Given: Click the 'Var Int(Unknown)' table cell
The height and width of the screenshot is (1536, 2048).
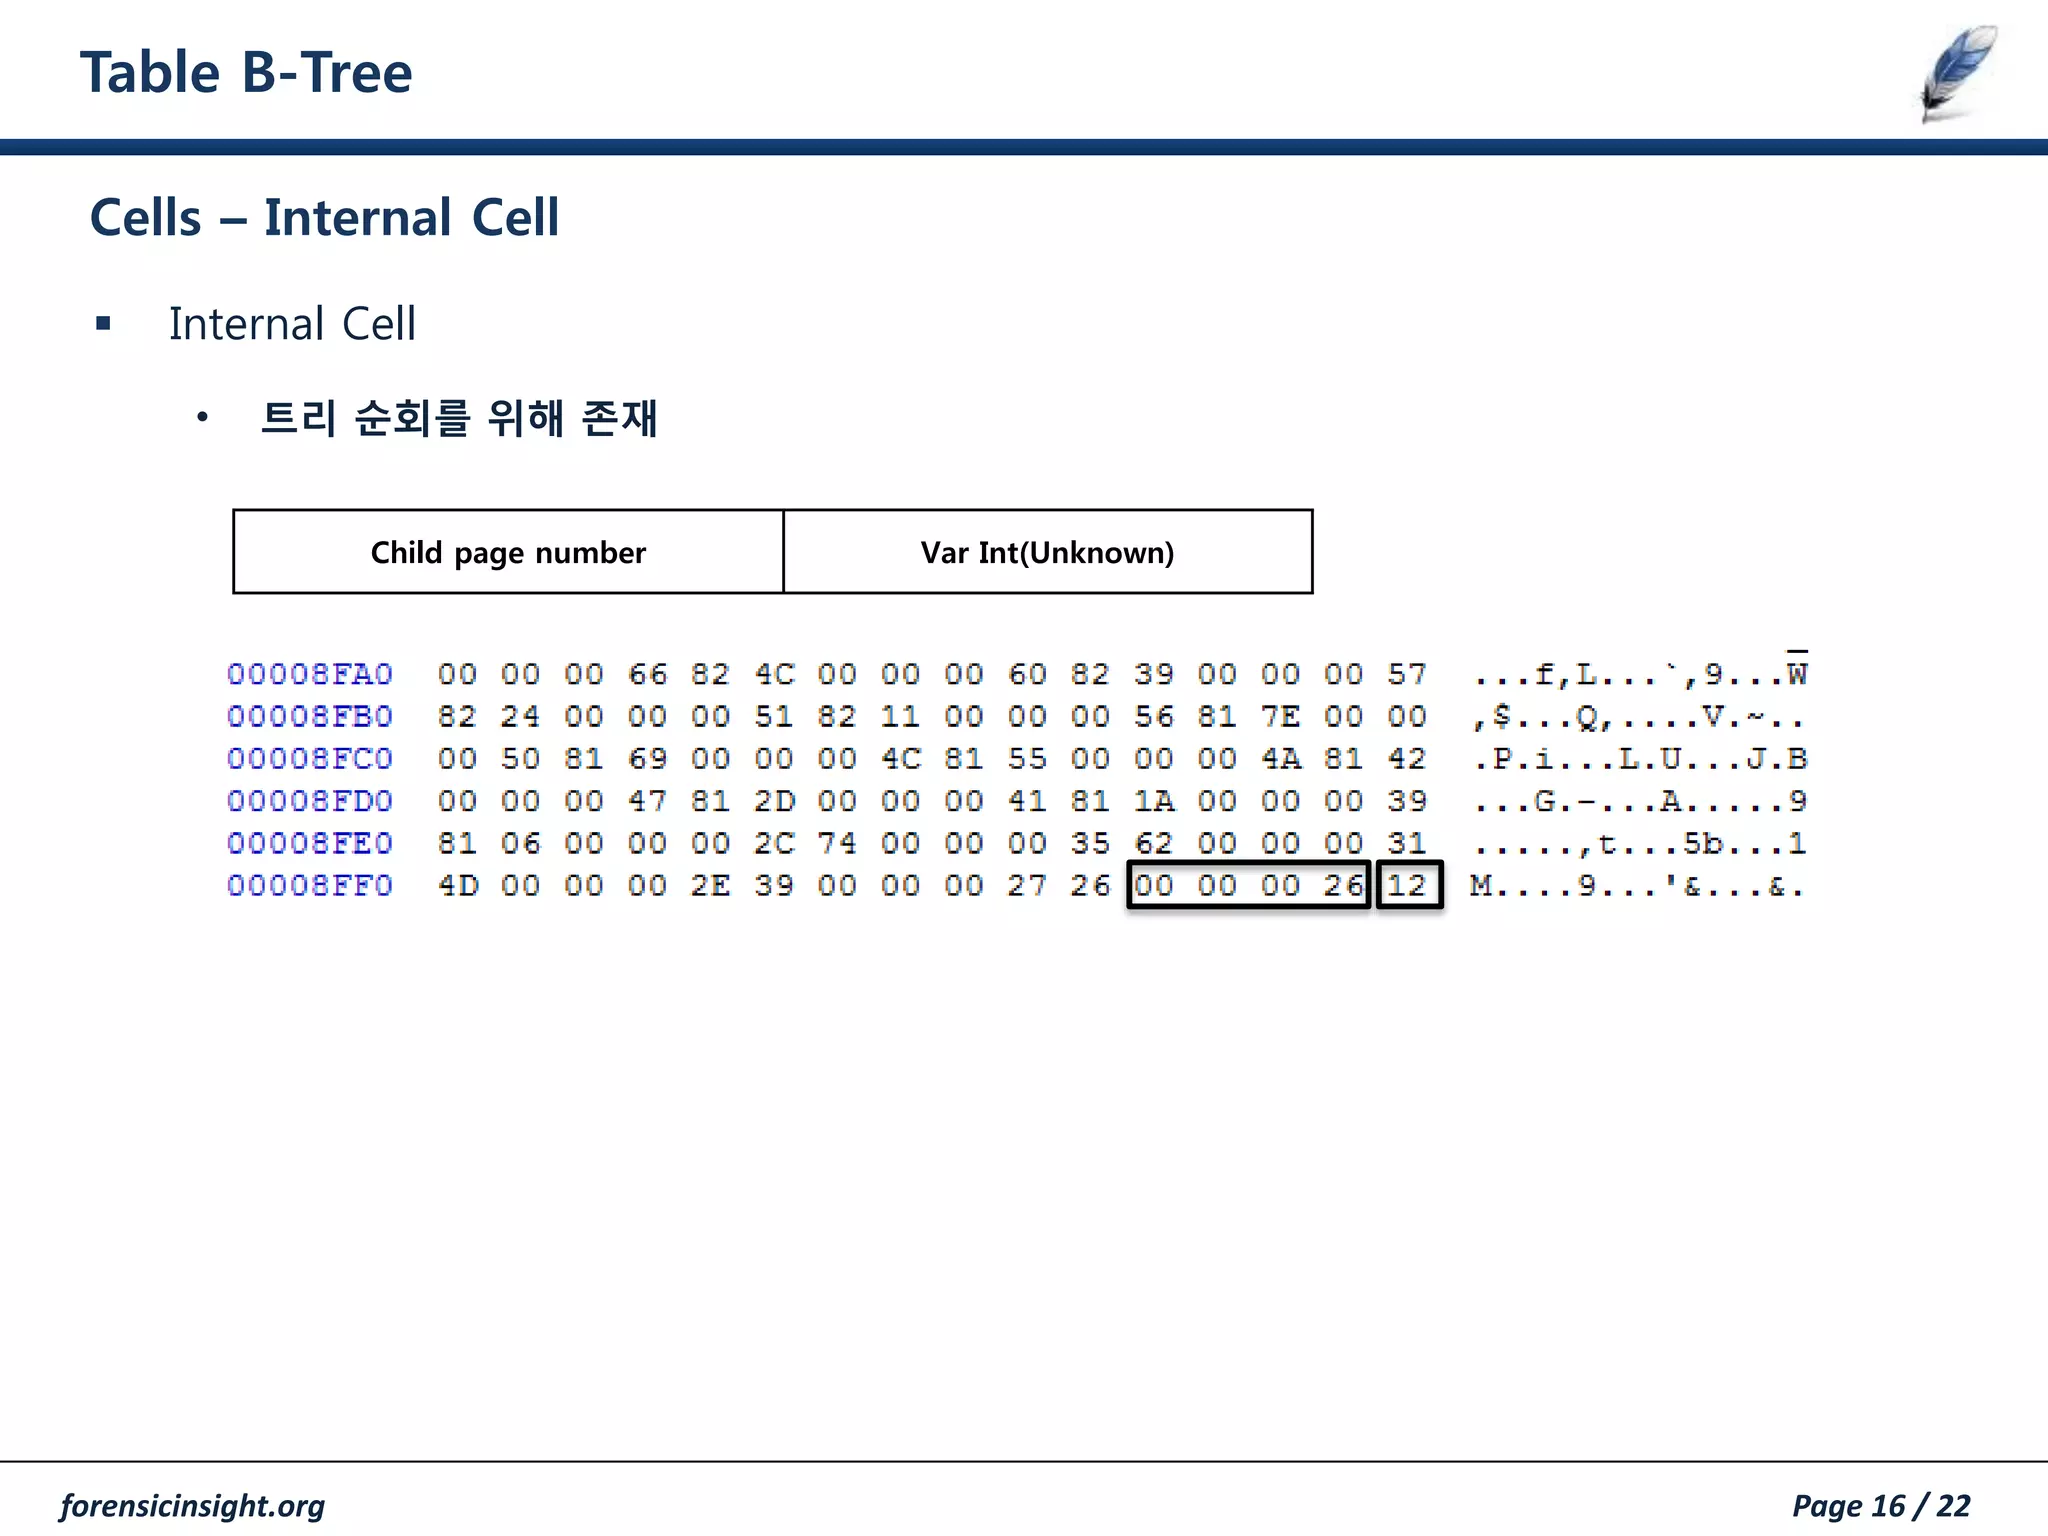Looking at the screenshot, I should (1048, 552).
